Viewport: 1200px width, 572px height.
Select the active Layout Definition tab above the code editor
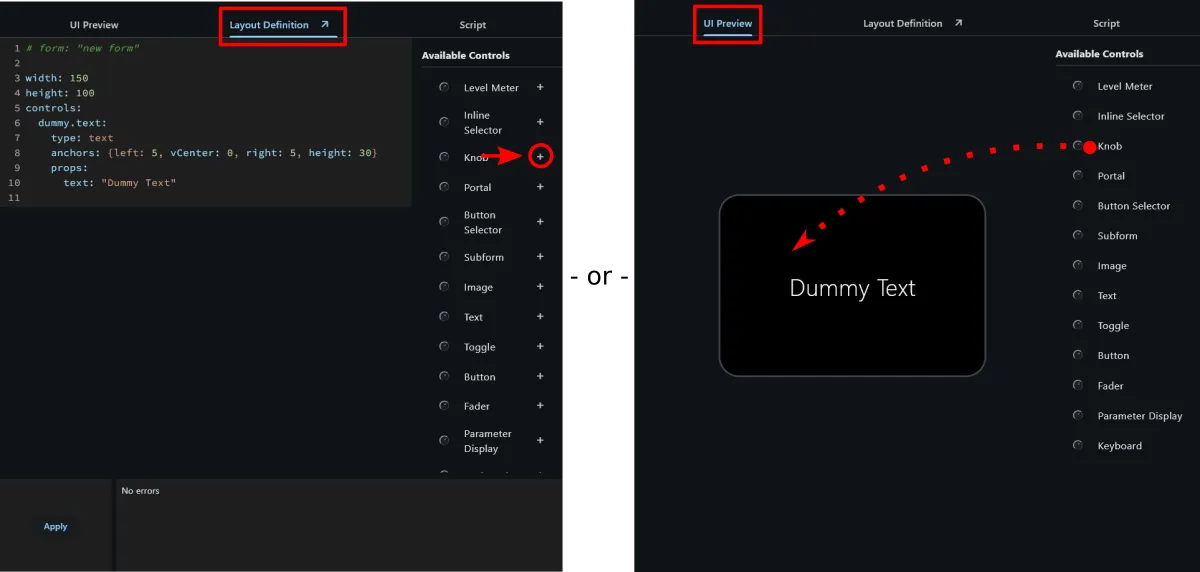pyautogui.click(x=269, y=25)
